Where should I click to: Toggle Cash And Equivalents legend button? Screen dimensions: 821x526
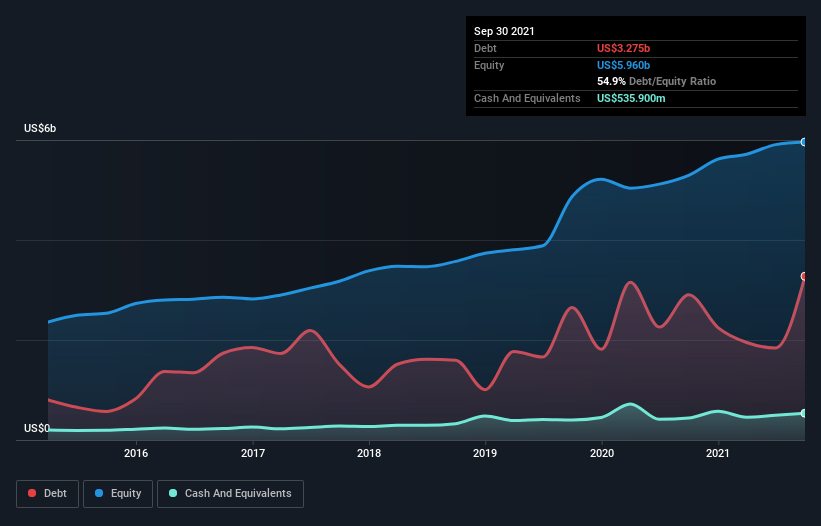point(230,494)
